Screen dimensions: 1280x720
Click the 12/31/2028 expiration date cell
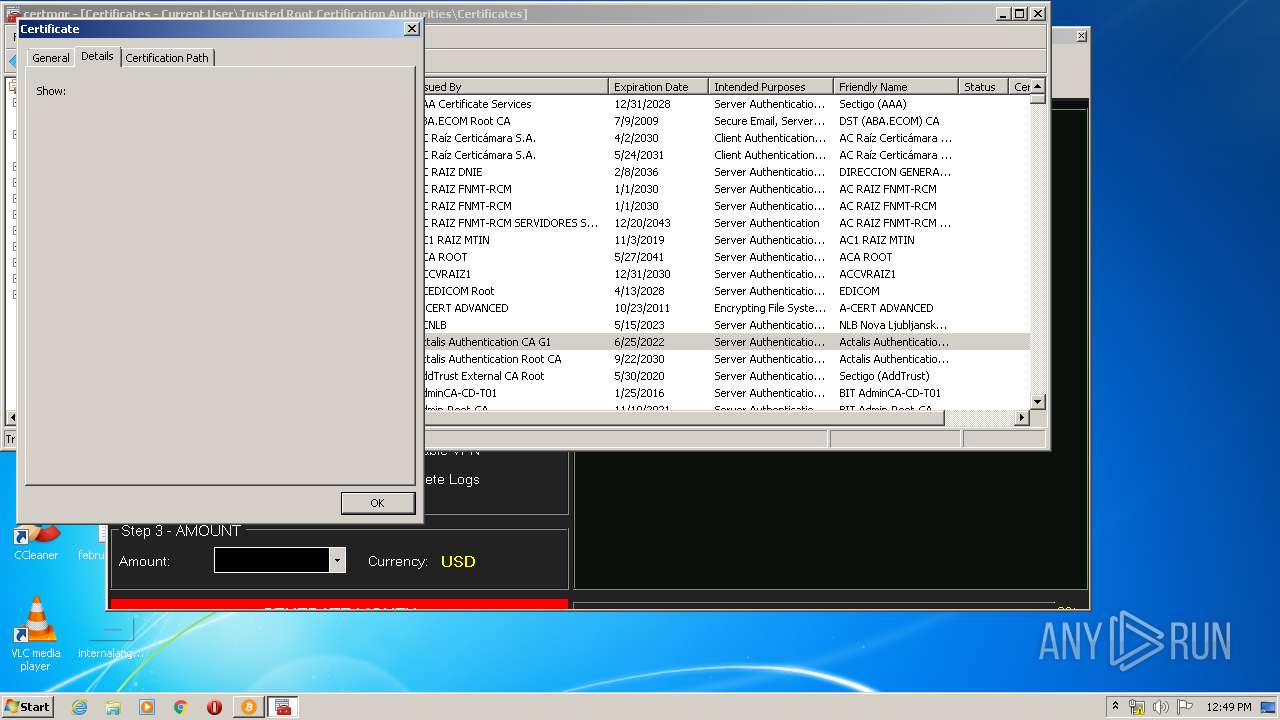click(642, 104)
